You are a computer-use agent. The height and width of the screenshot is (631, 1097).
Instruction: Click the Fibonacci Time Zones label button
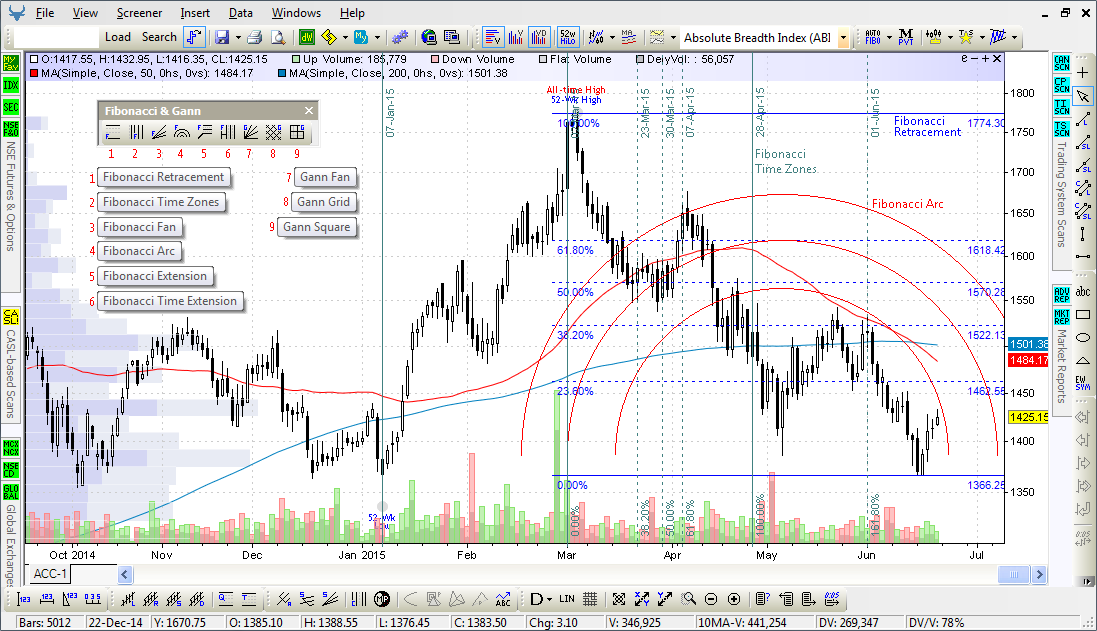(x=161, y=201)
